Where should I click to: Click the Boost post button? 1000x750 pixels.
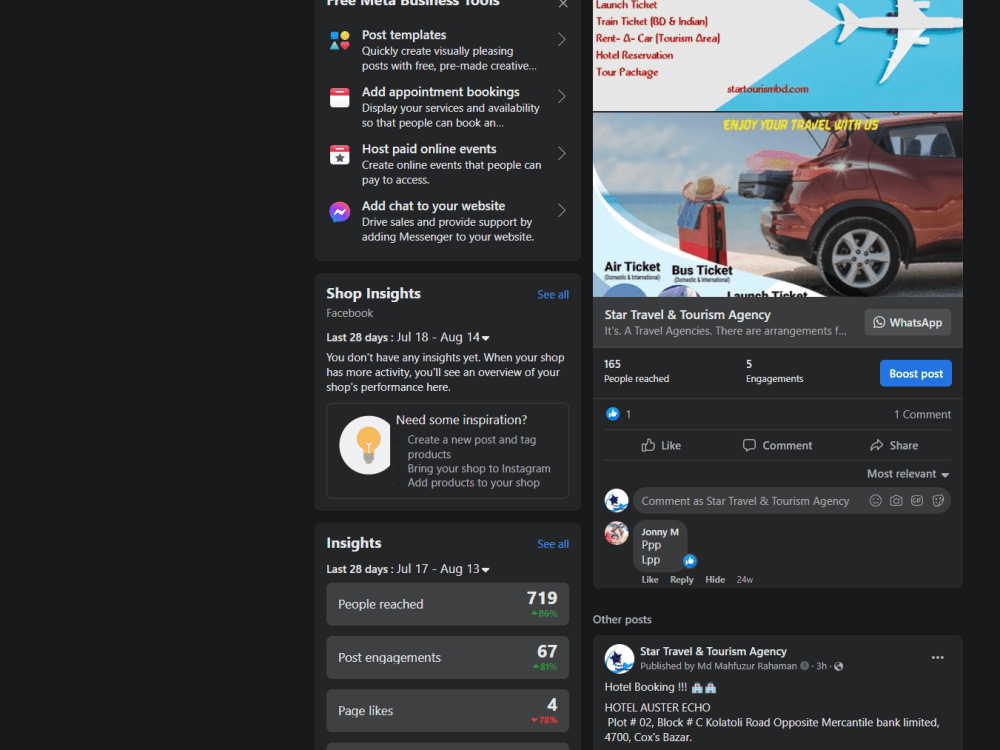pos(916,374)
